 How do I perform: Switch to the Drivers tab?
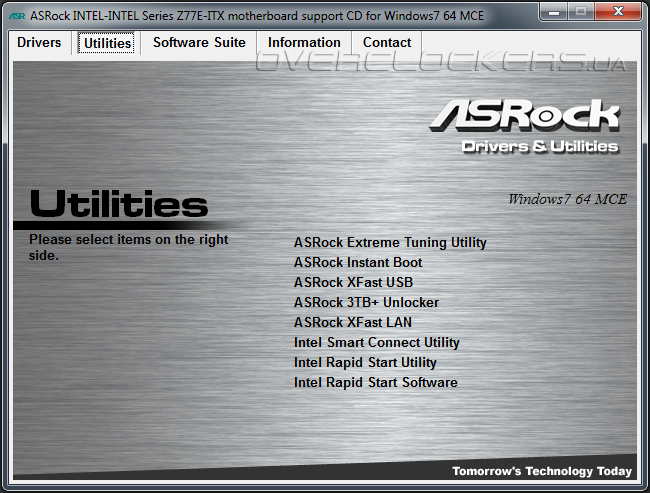click(39, 43)
